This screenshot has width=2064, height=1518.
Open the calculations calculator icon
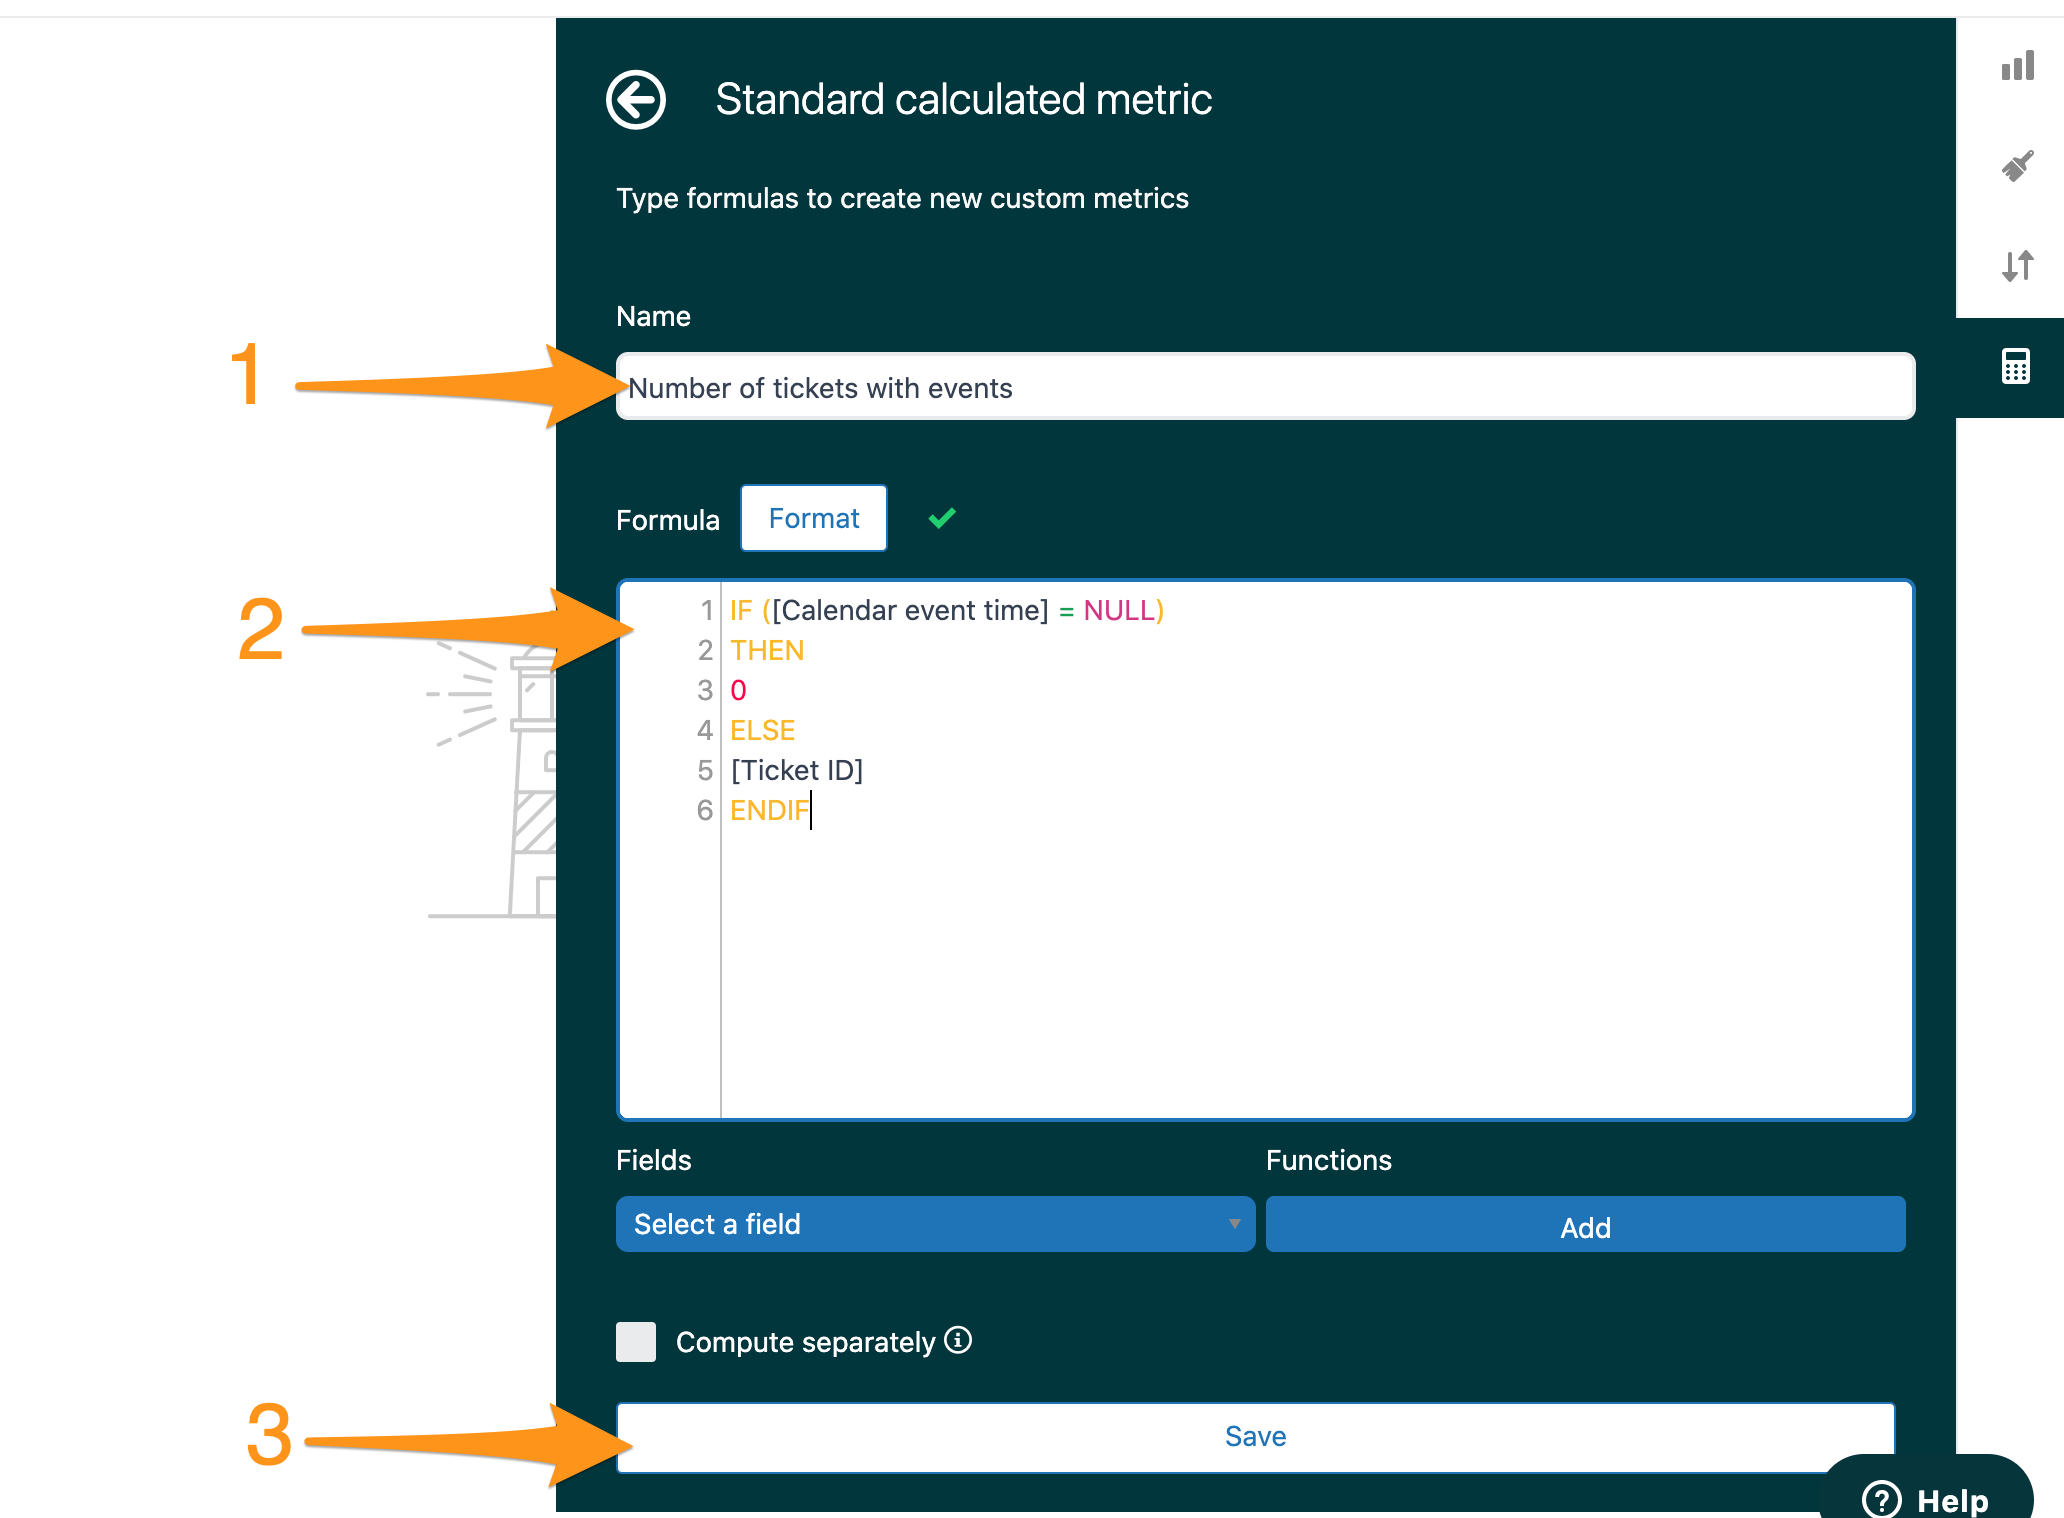(x=2015, y=367)
